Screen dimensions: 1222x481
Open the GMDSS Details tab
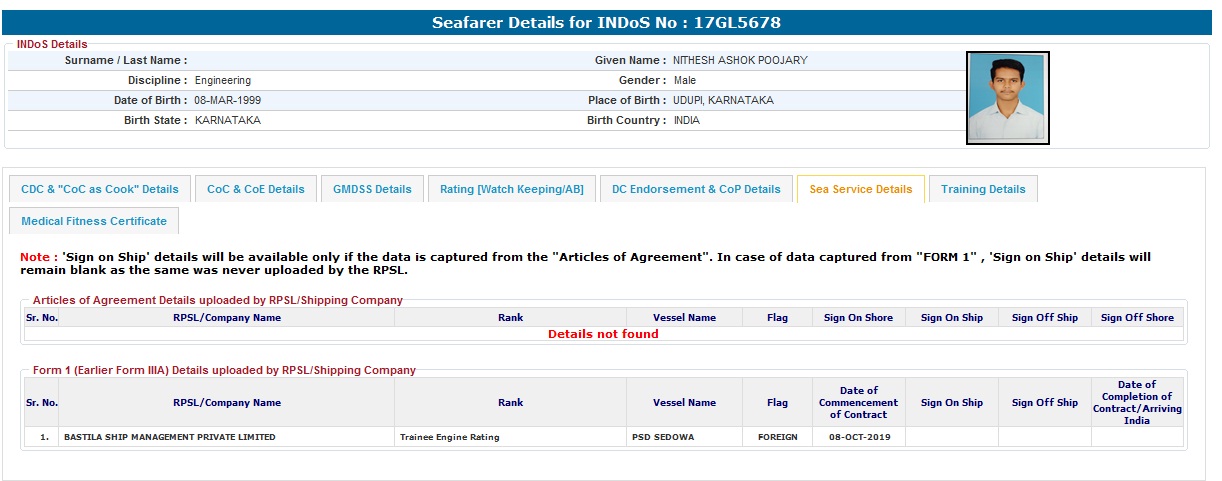click(x=372, y=189)
